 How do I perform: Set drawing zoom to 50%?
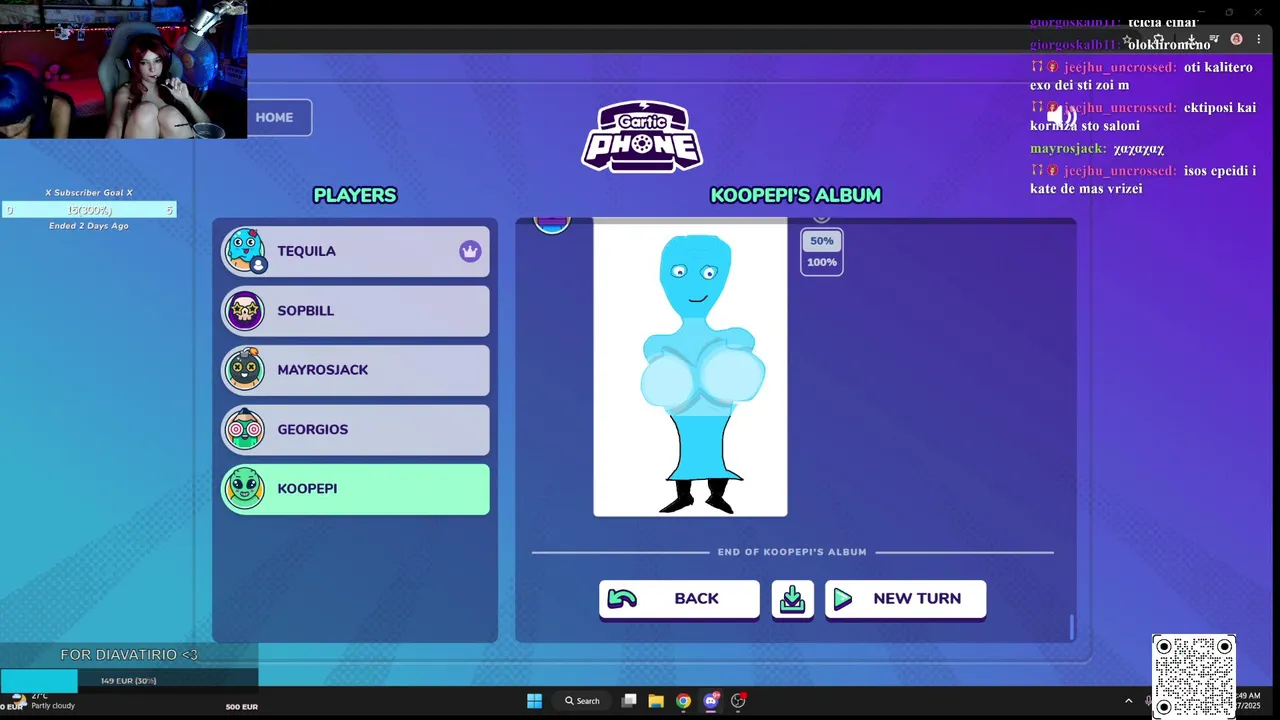click(x=822, y=241)
